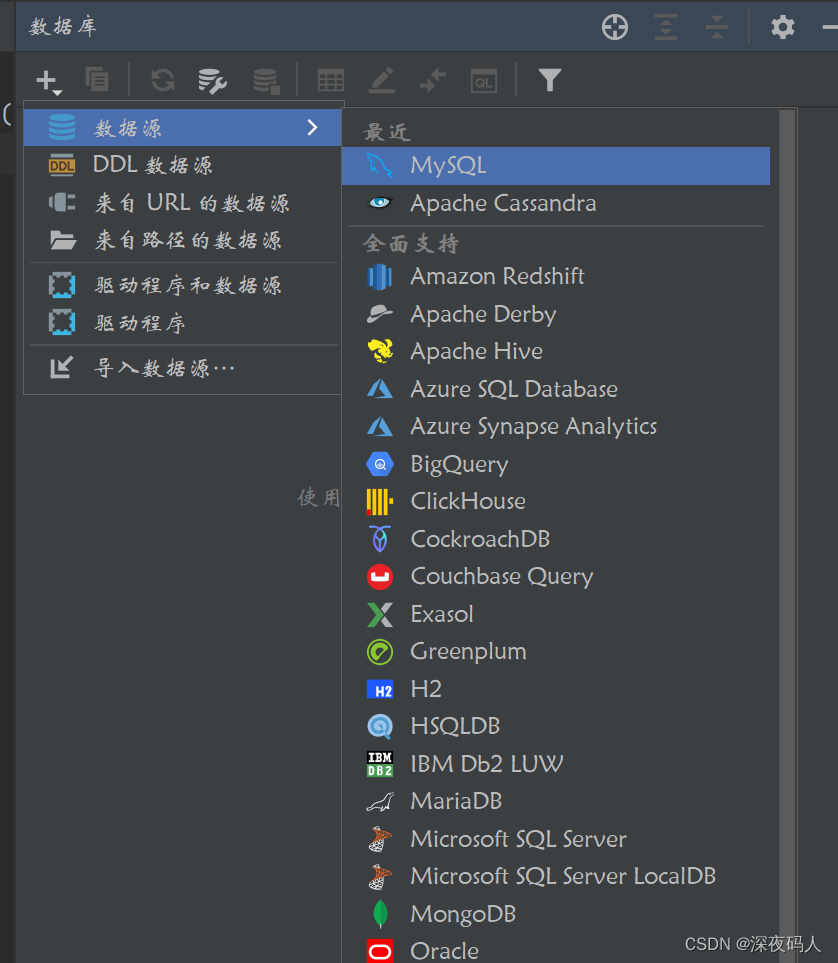Select Apache Hive data source

point(555,351)
